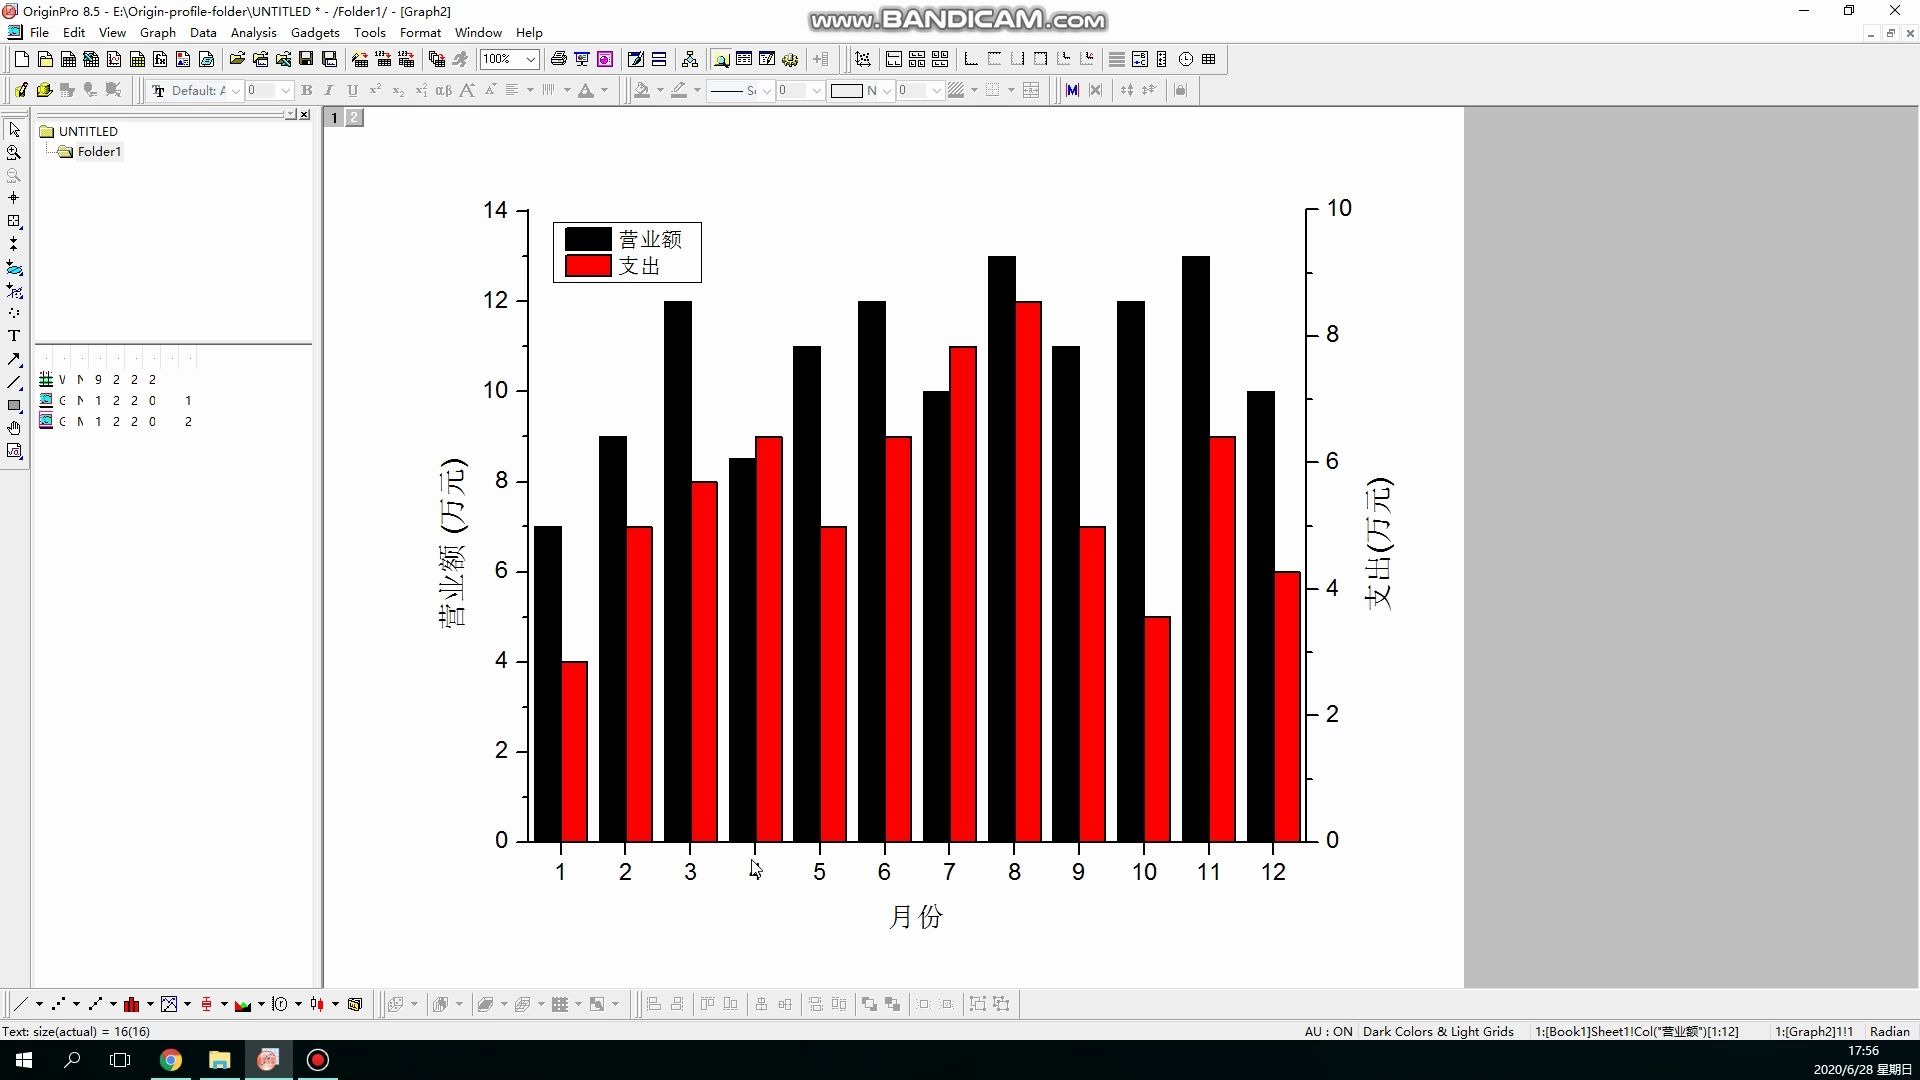Image resolution: width=1920 pixels, height=1080 pixels.
Task: Toggle Bold text formatting
Action: click(307, 91)
